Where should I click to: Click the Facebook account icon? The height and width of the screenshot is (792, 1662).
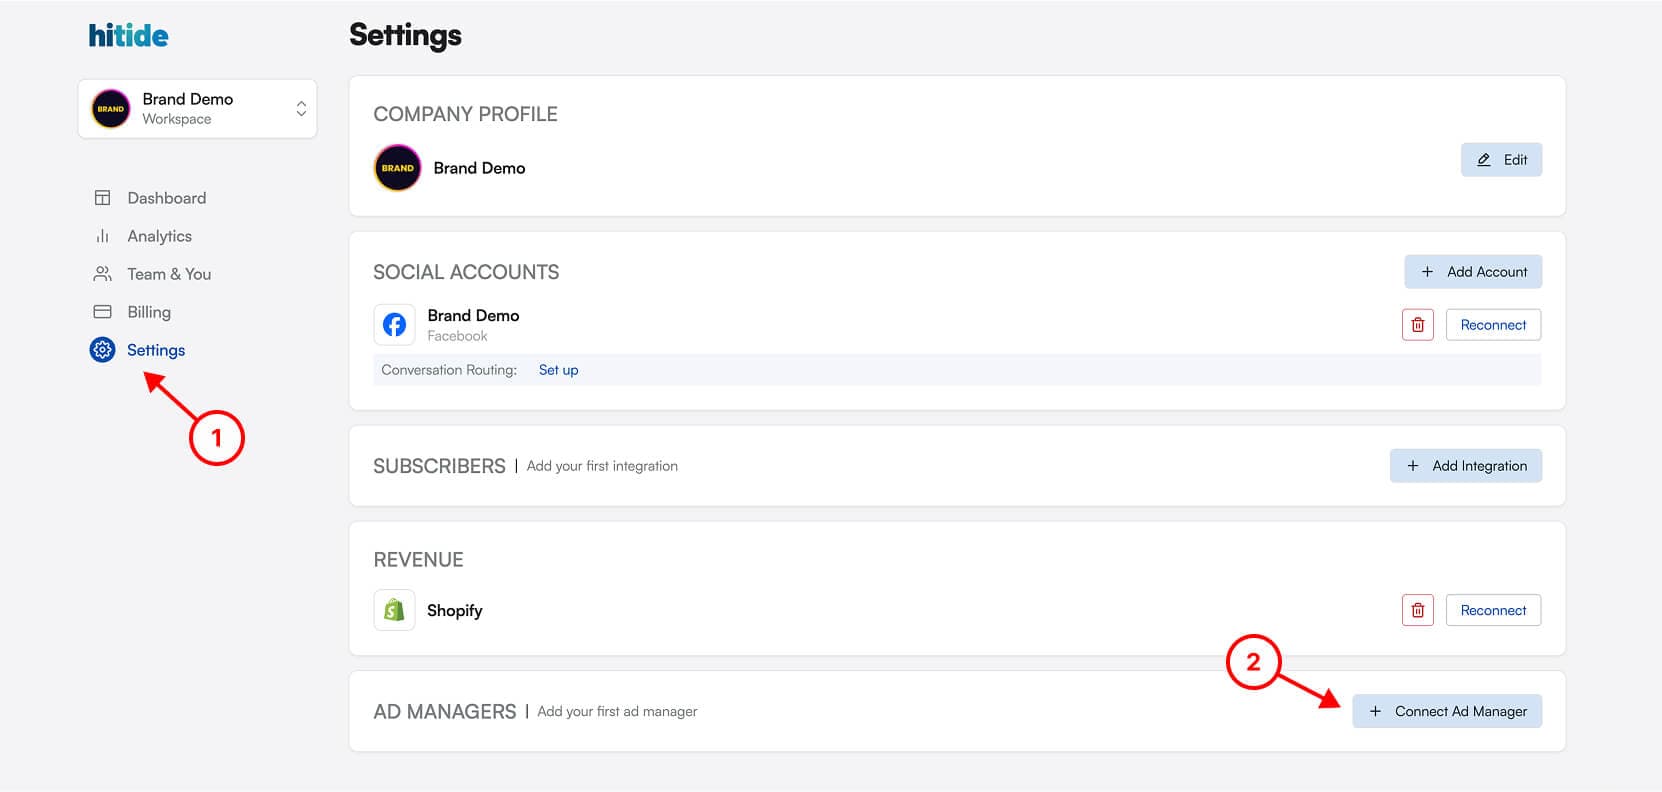[x=395, y=325]
